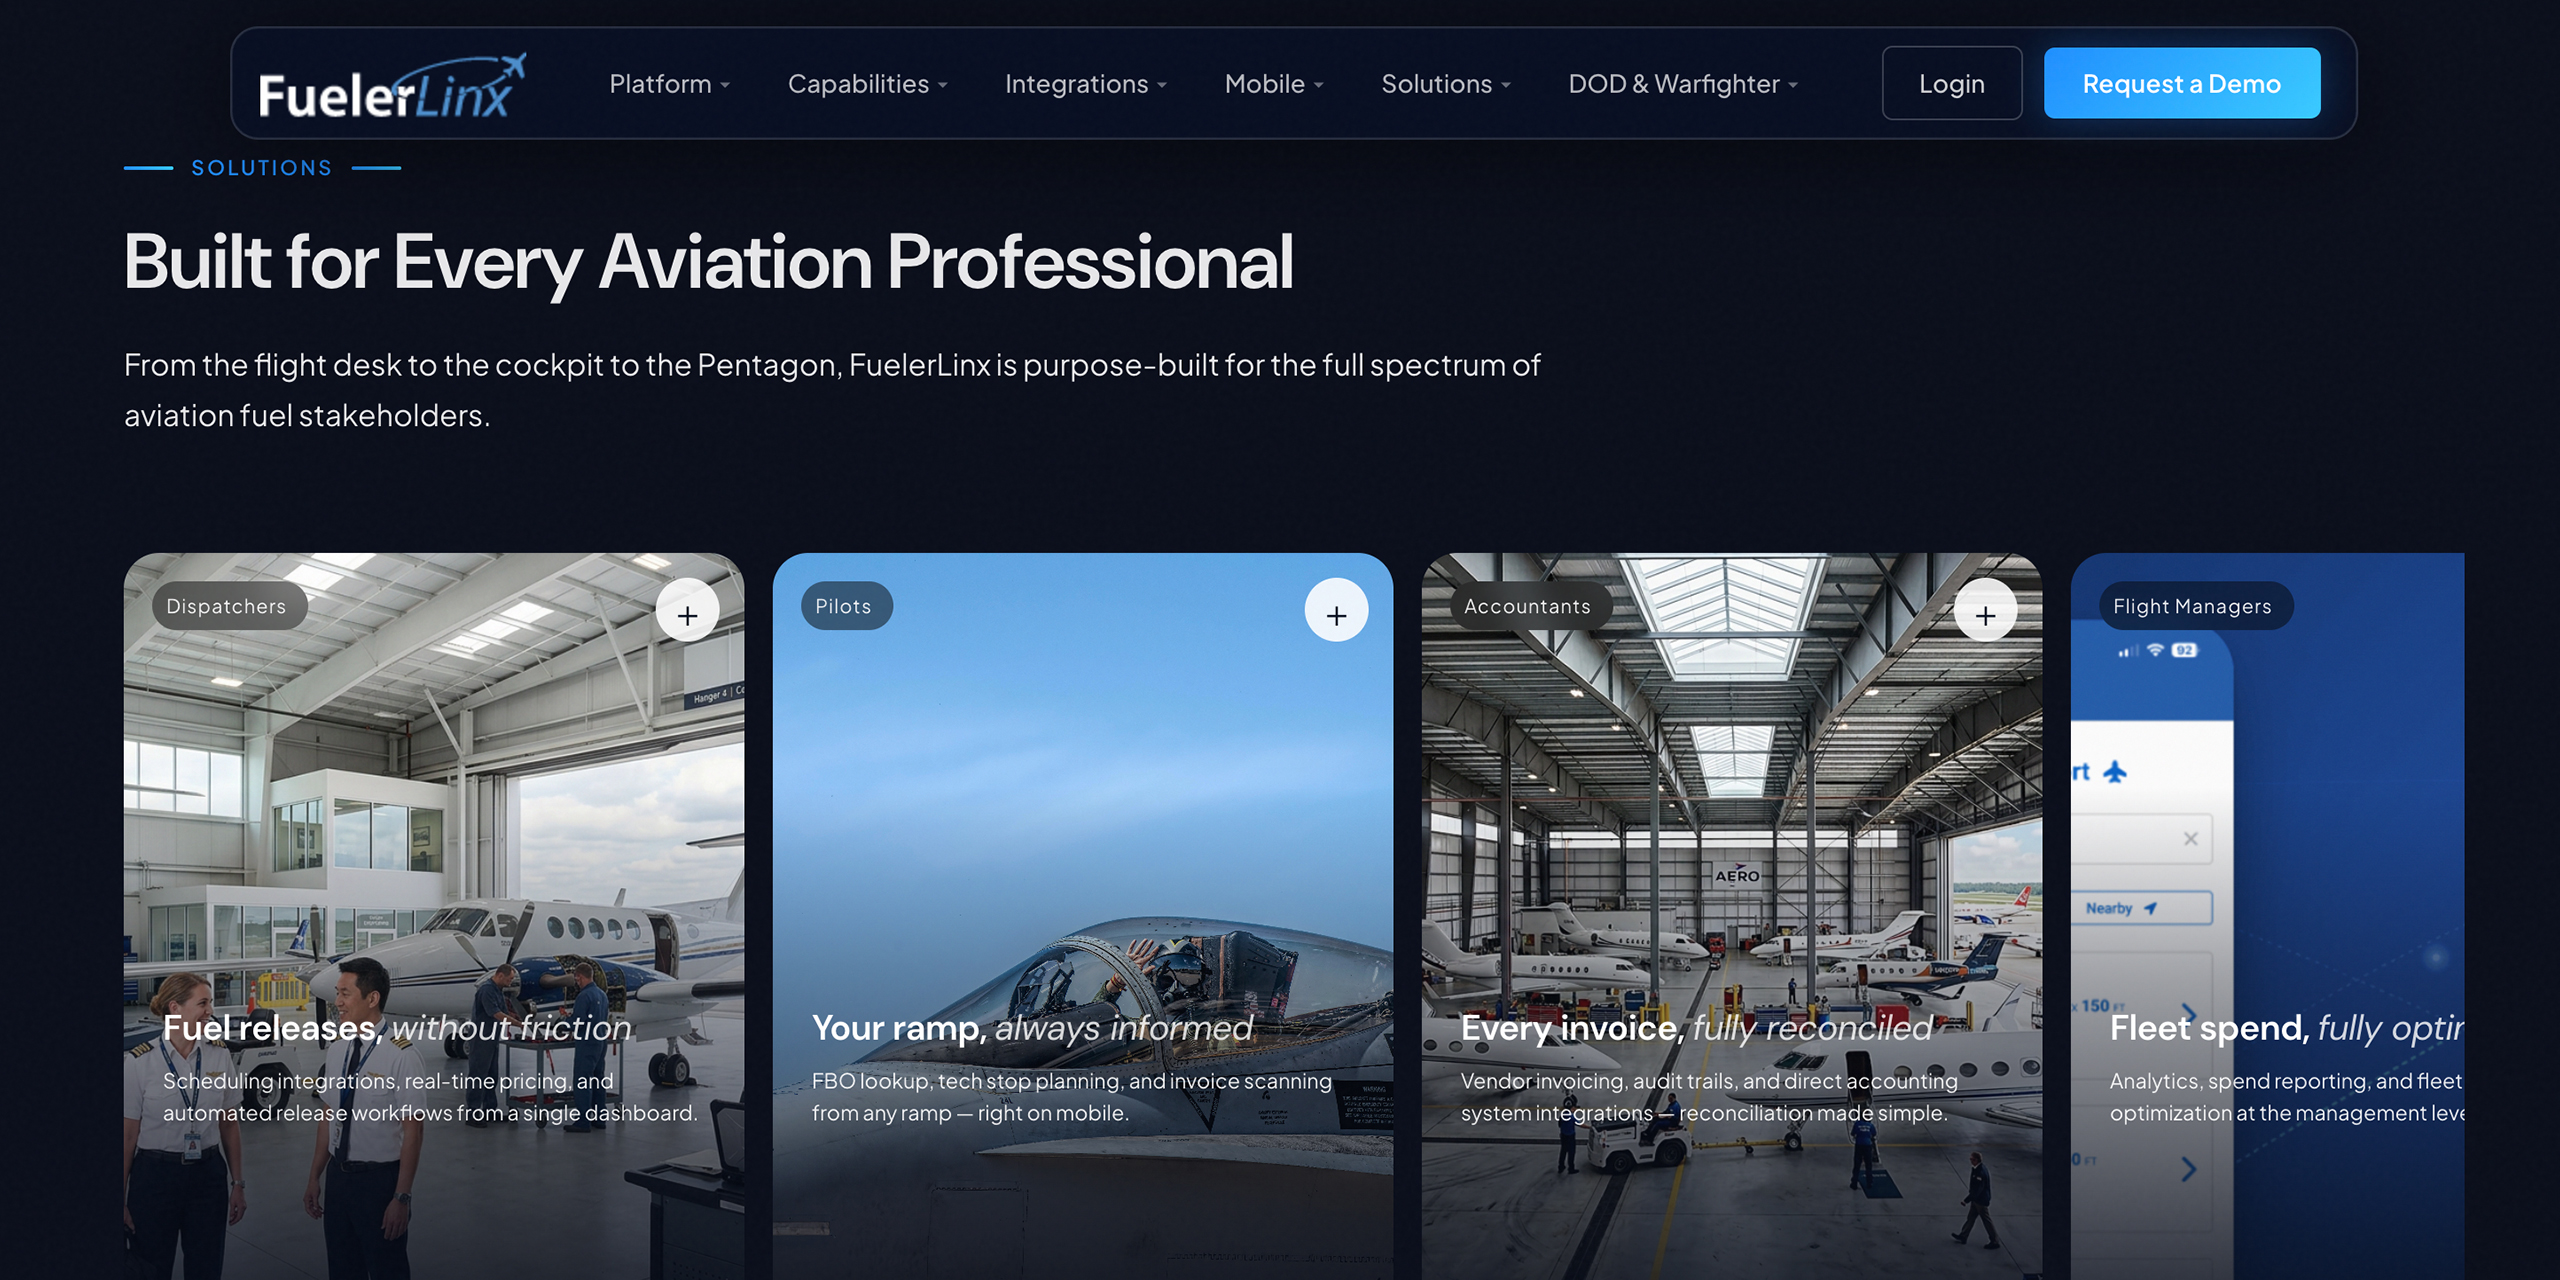Click the 'Built for Every Aviation Professional' heading
Screen dimensions: 2560x1280
(x=709, y=262)
